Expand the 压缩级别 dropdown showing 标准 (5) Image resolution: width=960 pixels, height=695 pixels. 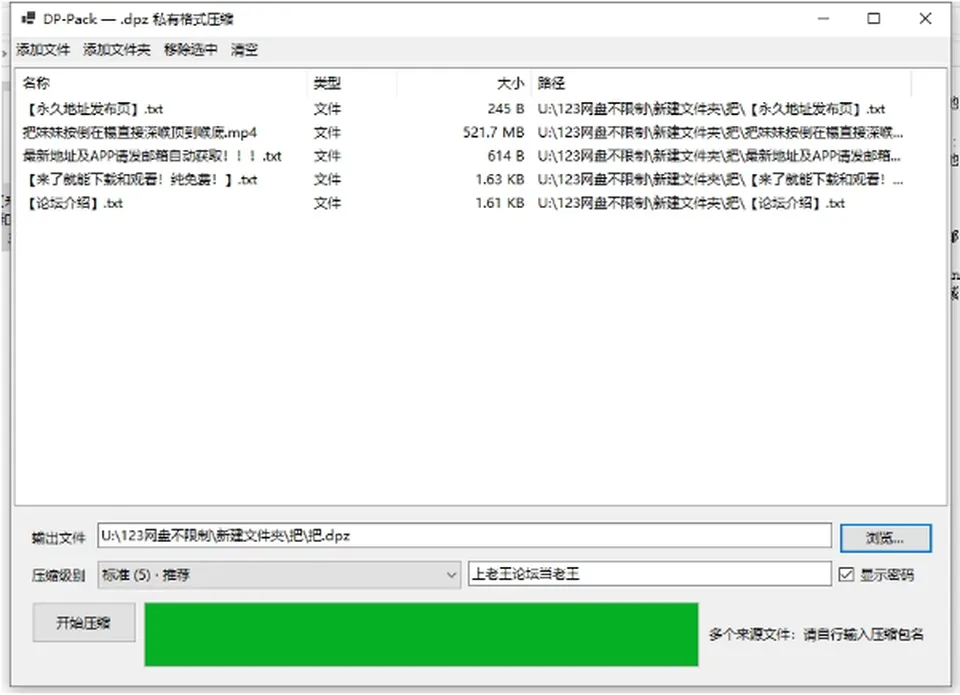point(279,575)
